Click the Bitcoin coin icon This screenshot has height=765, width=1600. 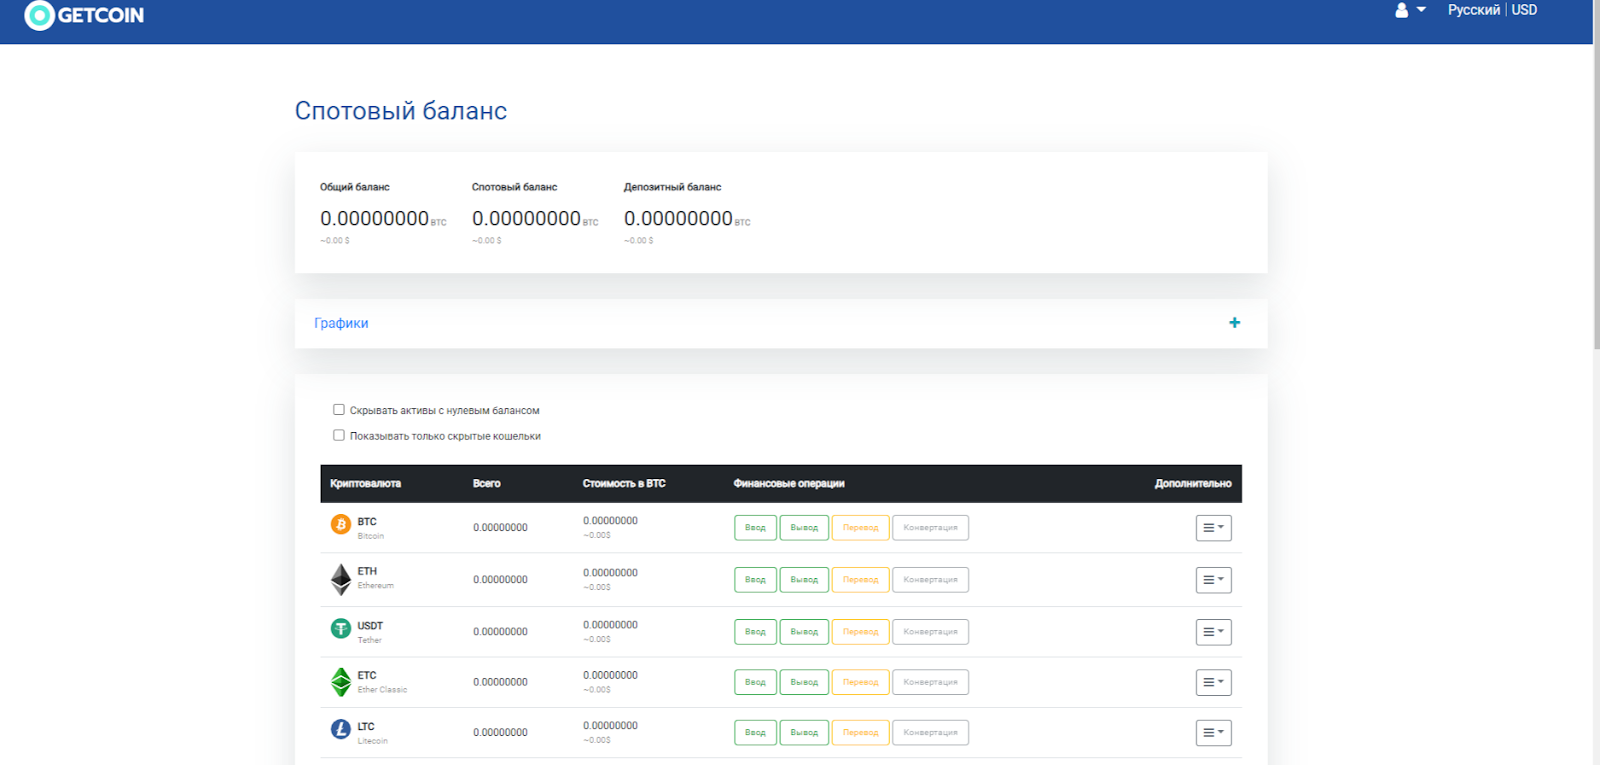coord(341,524)
